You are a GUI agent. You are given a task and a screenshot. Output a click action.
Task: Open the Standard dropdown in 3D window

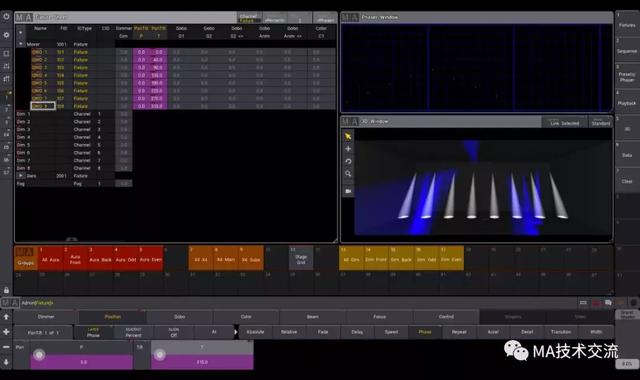pos(600,122)
